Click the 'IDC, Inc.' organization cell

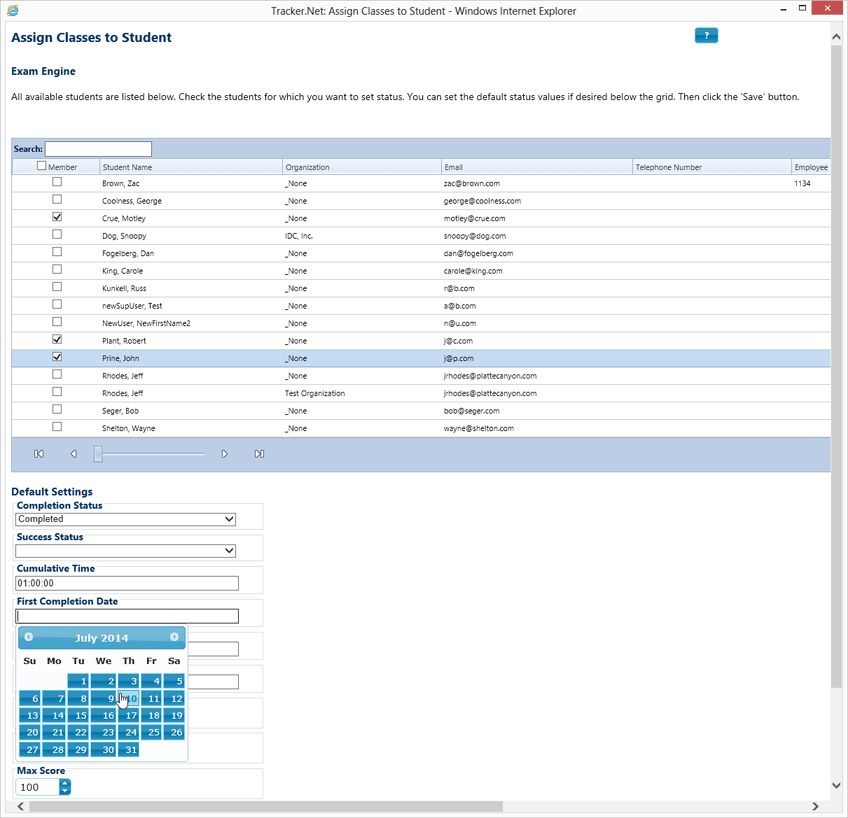point(299,236)
